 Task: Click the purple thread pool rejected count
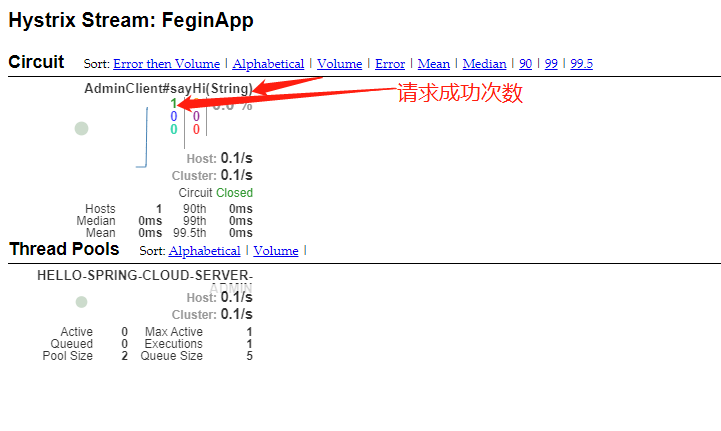[196, 116]
